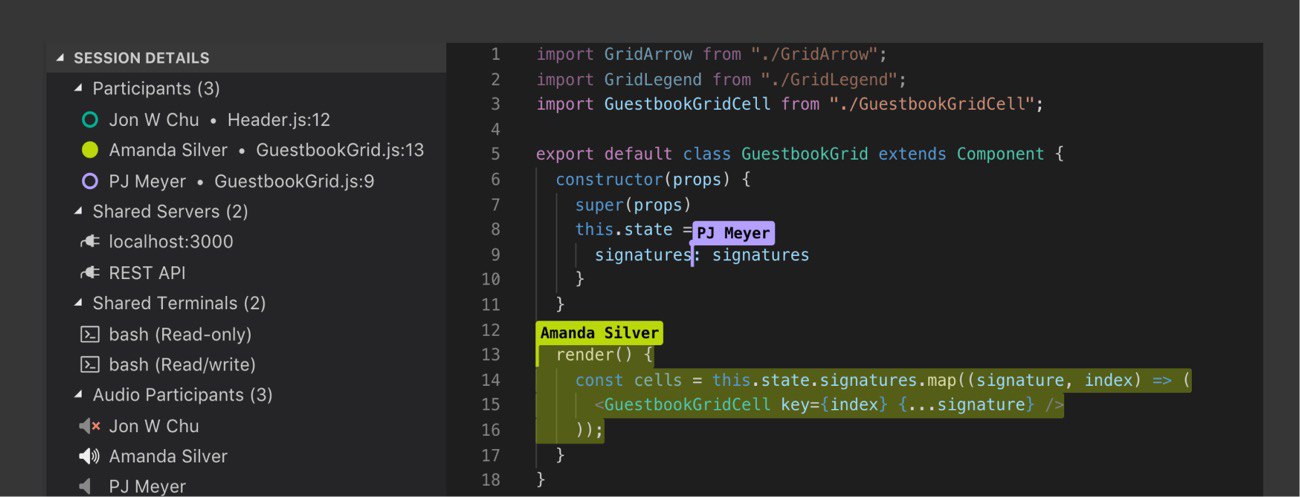Open the REST API shared server
The height and width of the screenshot is (497, 1300).
147,273
